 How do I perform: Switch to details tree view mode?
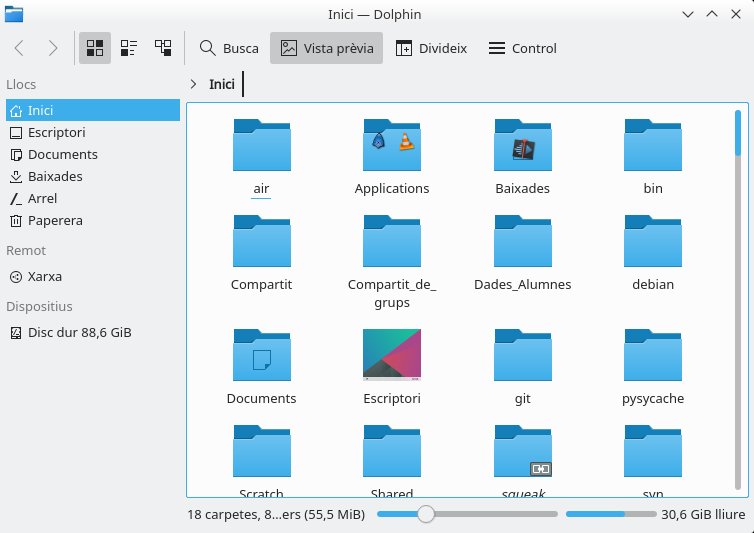pos(163,48)
